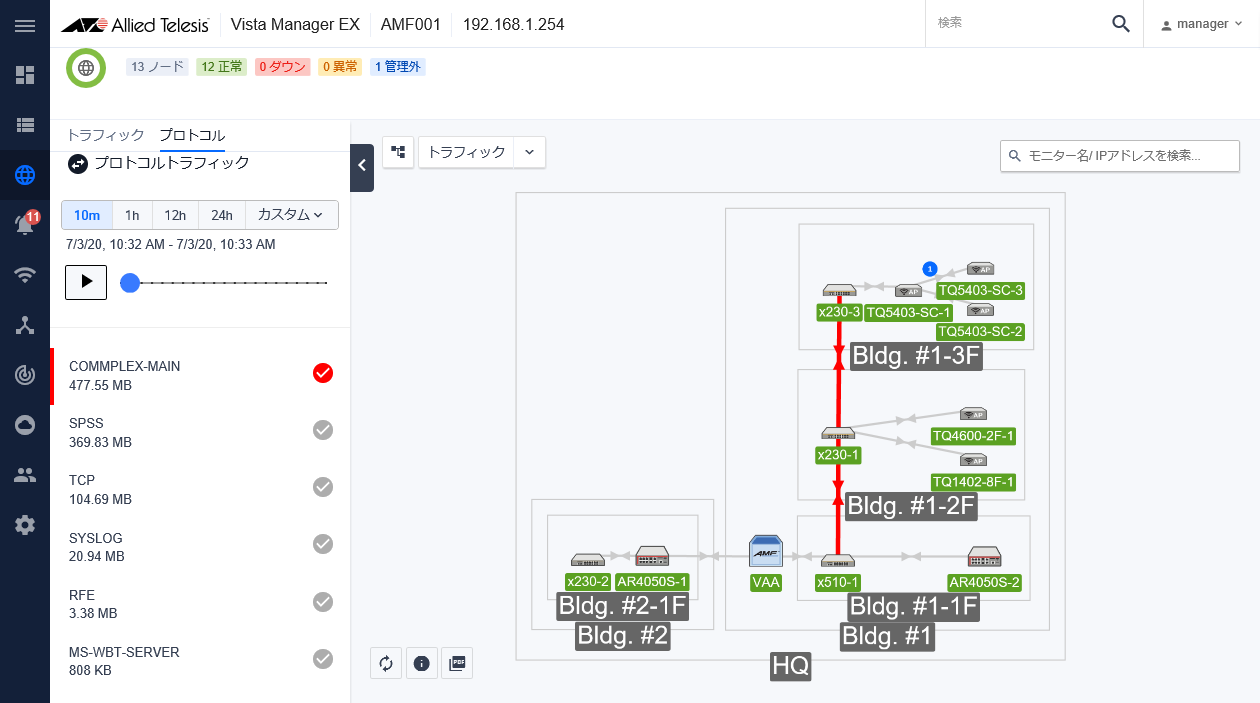Collapse the left panel with chevron
Viewport: 1260px width, 703px height.
click(362, 167)
